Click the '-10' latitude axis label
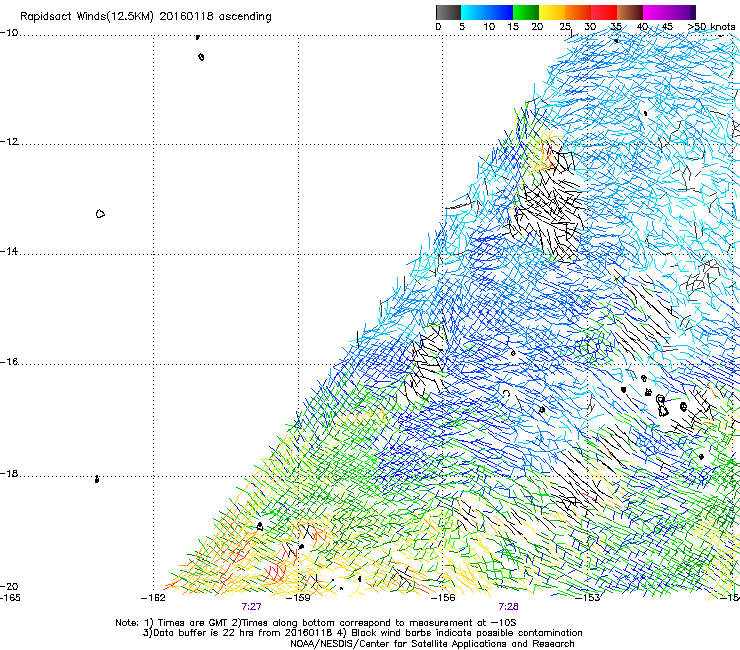This screenshot has height=650, width=740. point(9,33)
